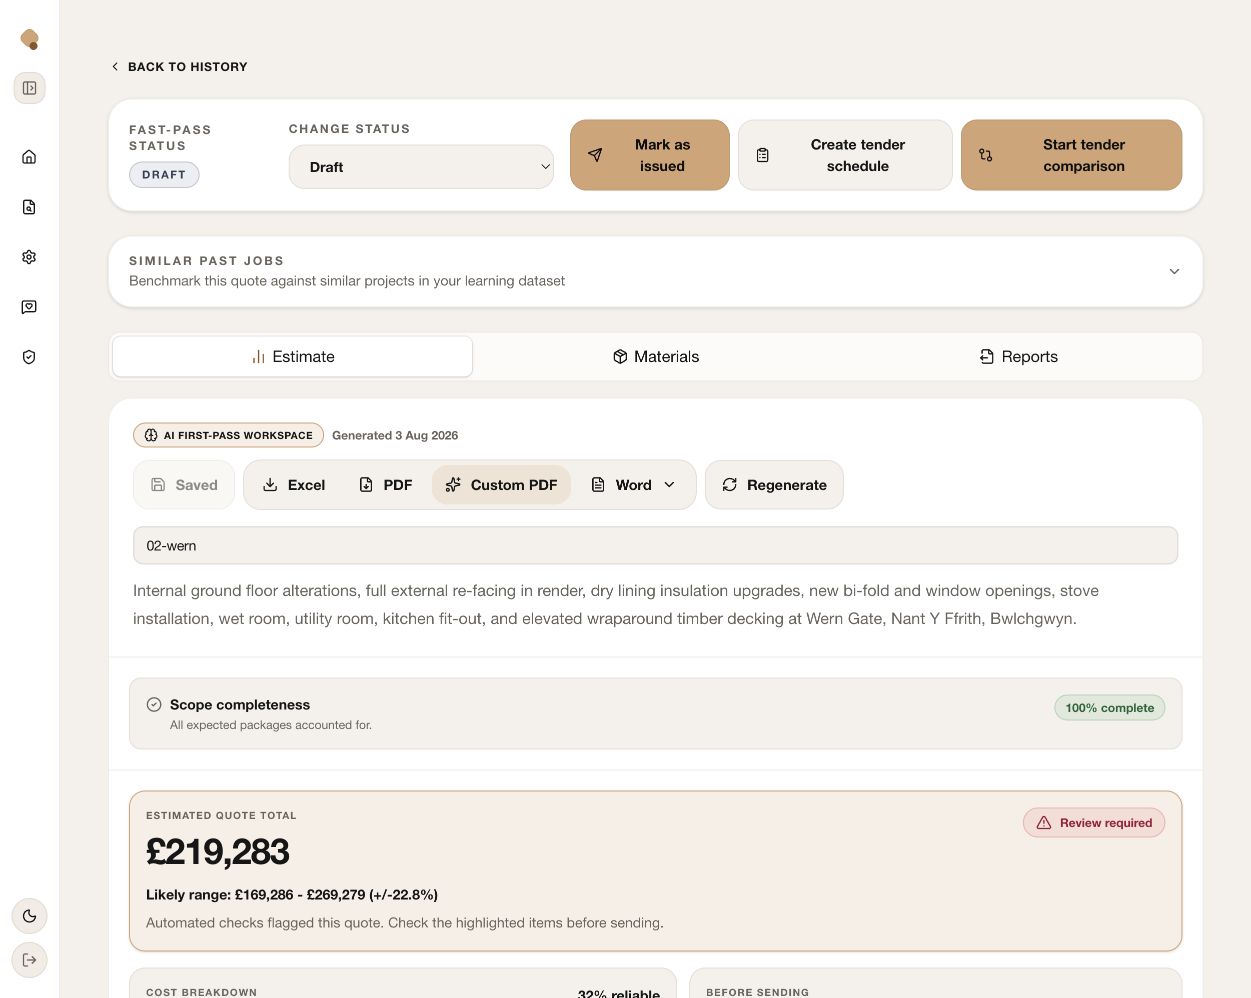
Task: Click the Scope completeness check icon
Action: tap(154, 704)
